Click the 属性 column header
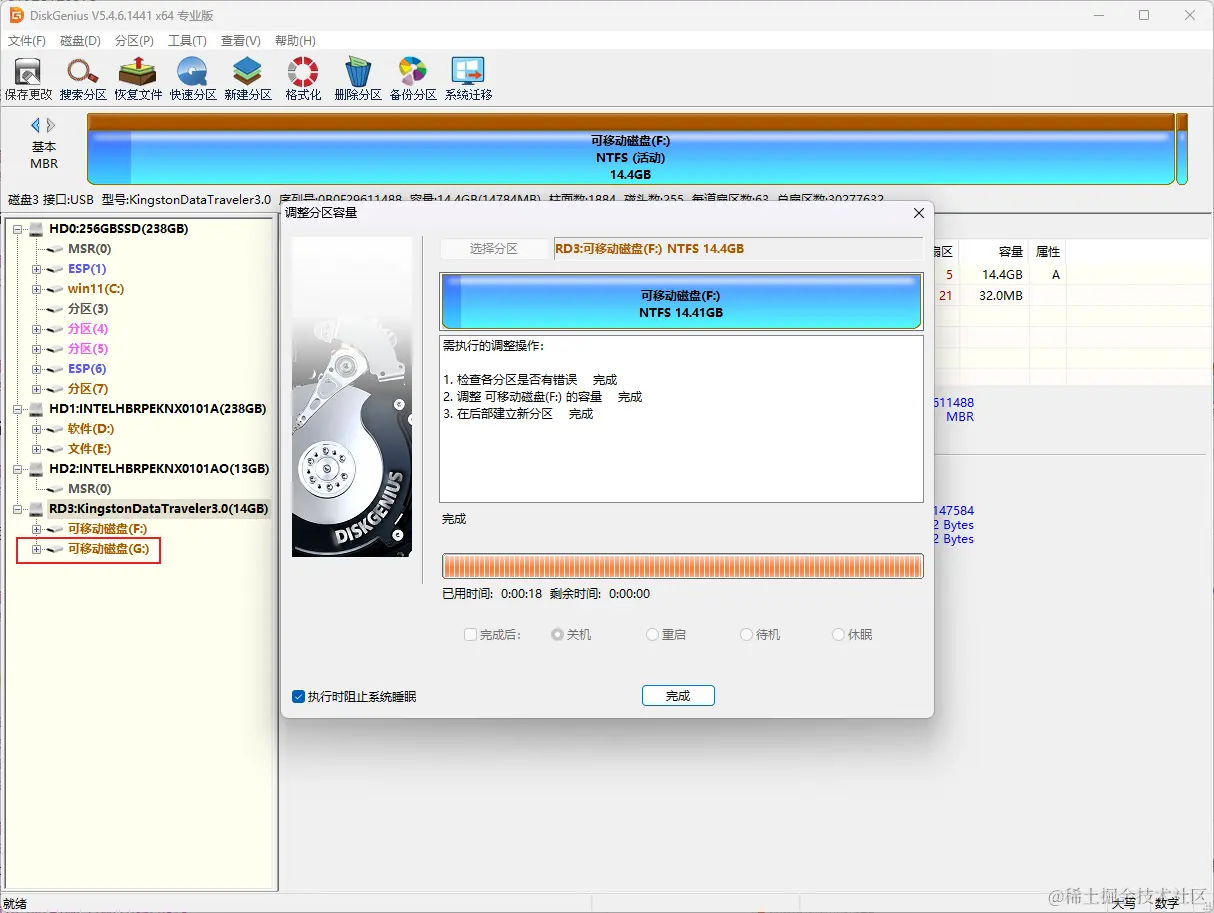This screenshot has width=1214, height=913. pos(1047,252)
